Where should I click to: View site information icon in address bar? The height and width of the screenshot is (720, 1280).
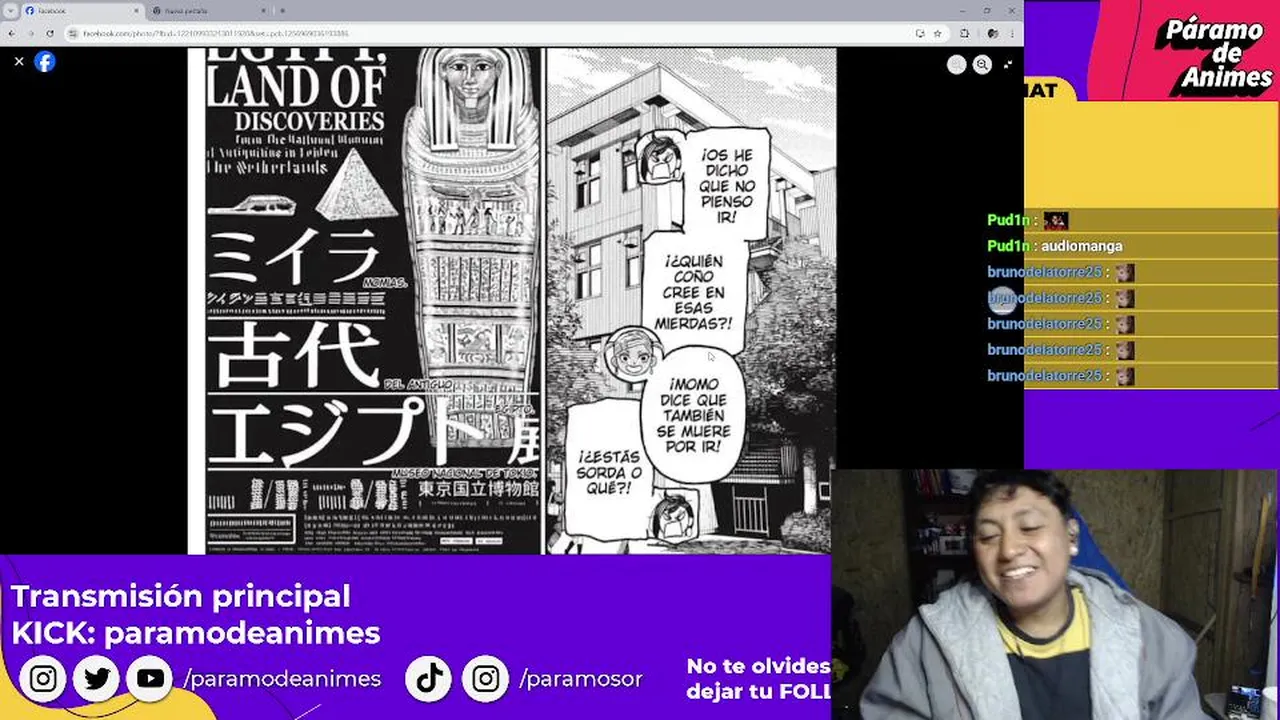(x=74, y=33)
